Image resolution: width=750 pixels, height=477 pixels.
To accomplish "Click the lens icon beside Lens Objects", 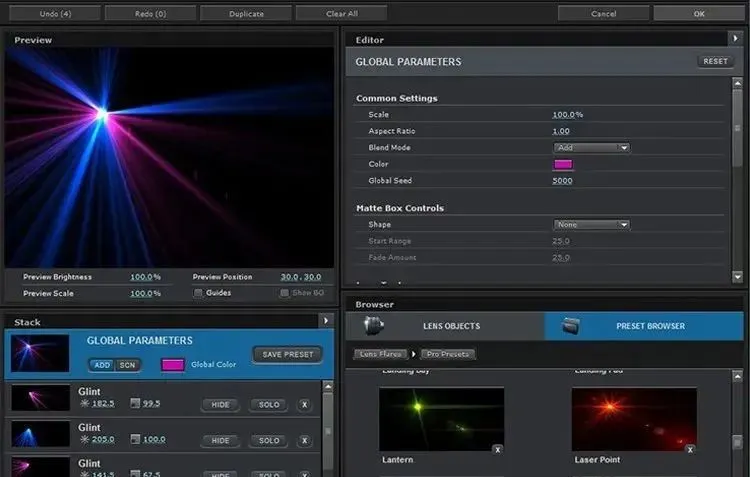I will 374,326.
